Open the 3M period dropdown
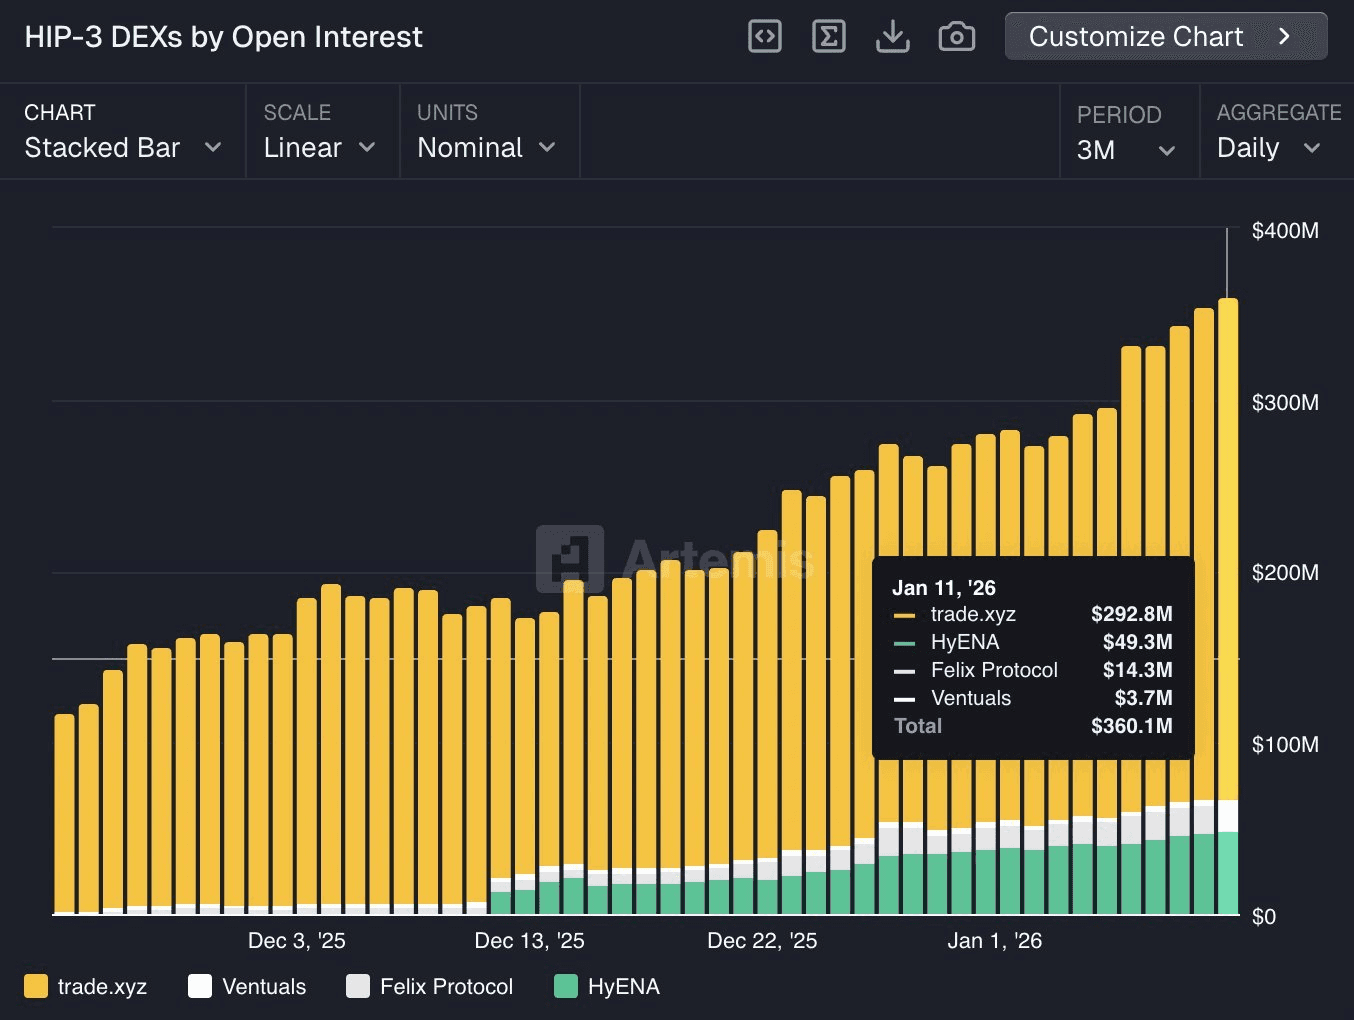Image resolution: width=1354 pixels, height=1020 pixels. (x=1125, y=150)
